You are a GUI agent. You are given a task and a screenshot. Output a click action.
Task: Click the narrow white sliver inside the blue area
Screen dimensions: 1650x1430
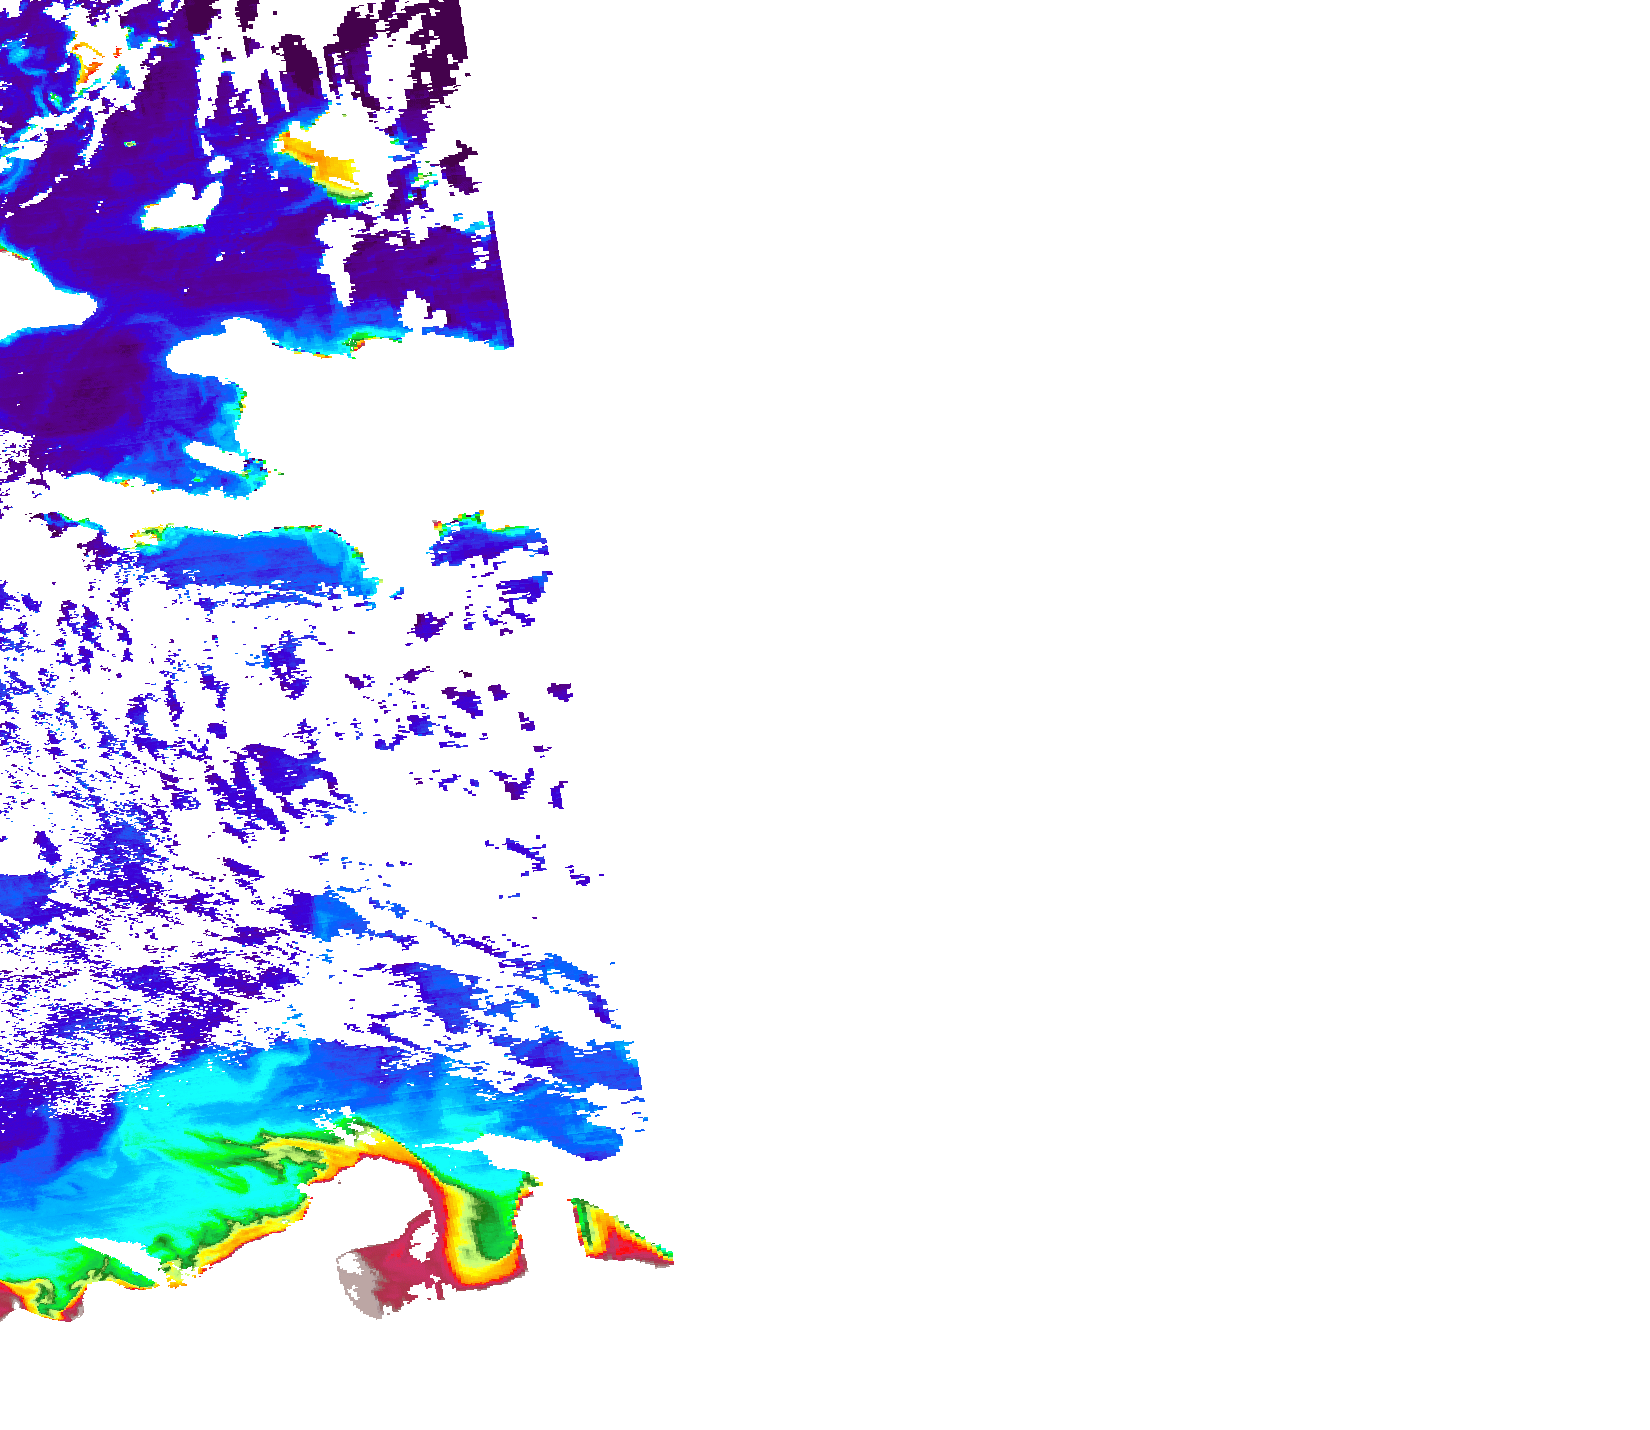215,457
